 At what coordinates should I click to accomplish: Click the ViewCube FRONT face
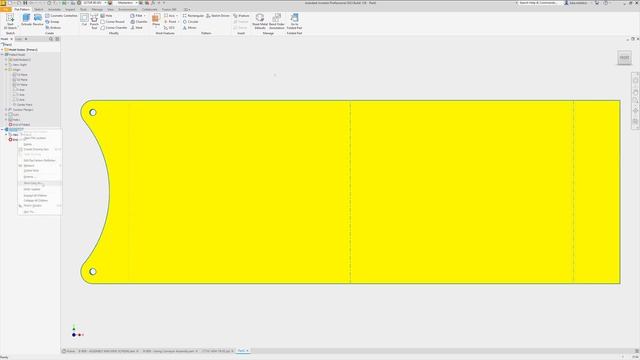[624, 58]
